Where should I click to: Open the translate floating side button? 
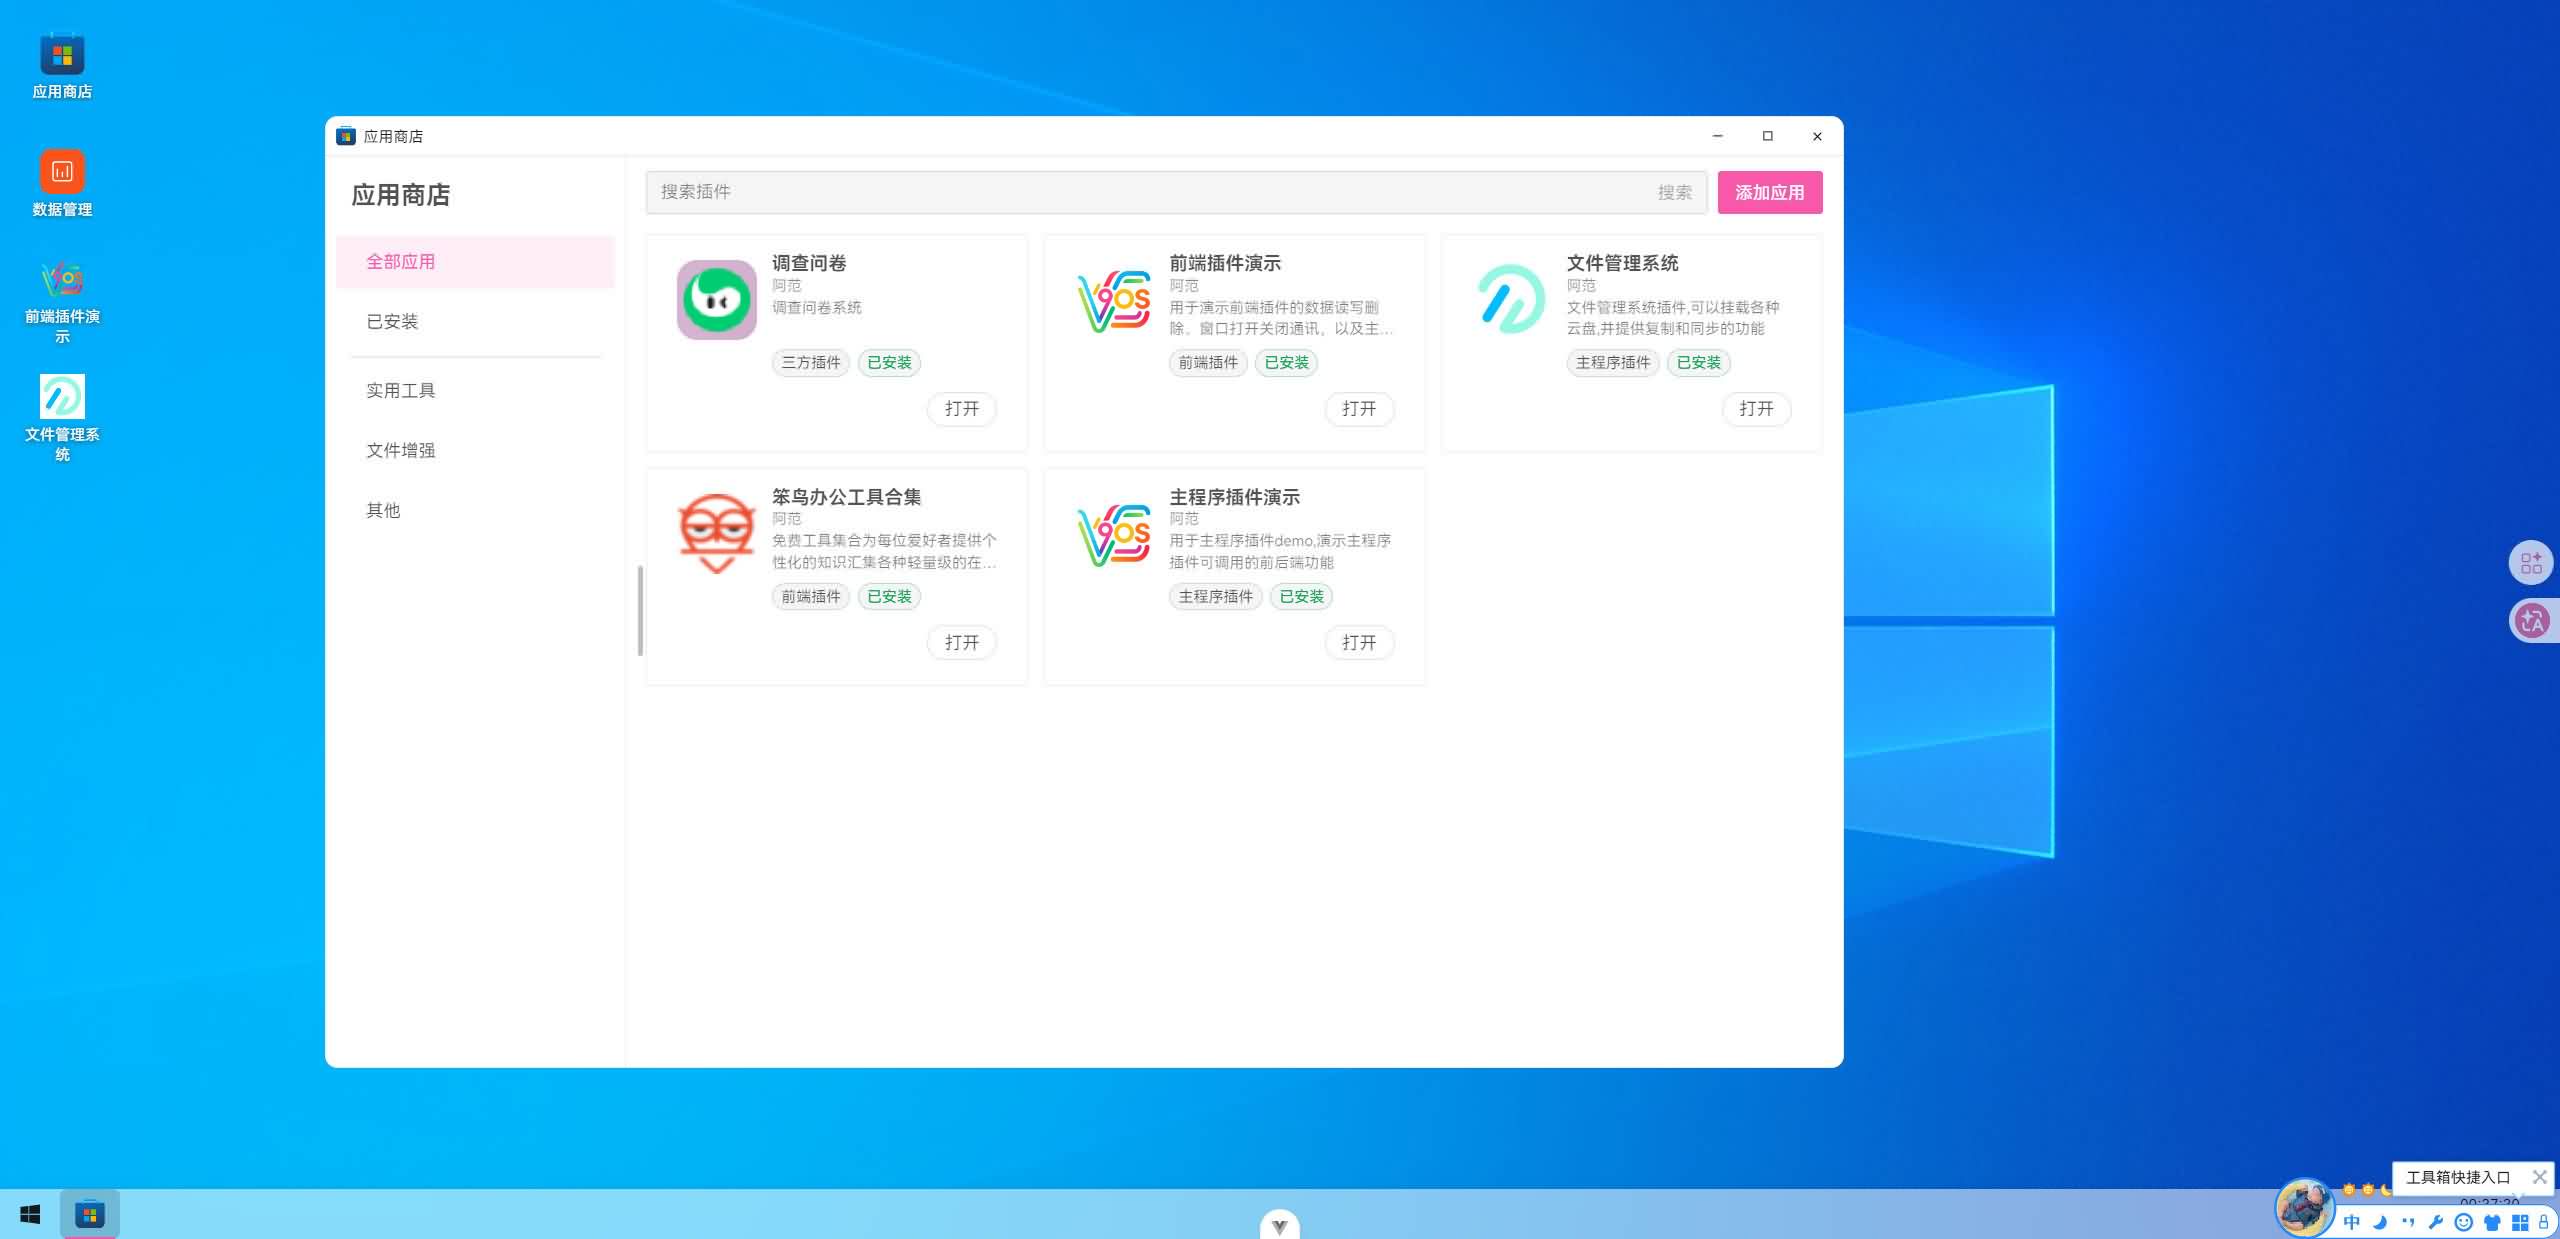coord(2532,621)
